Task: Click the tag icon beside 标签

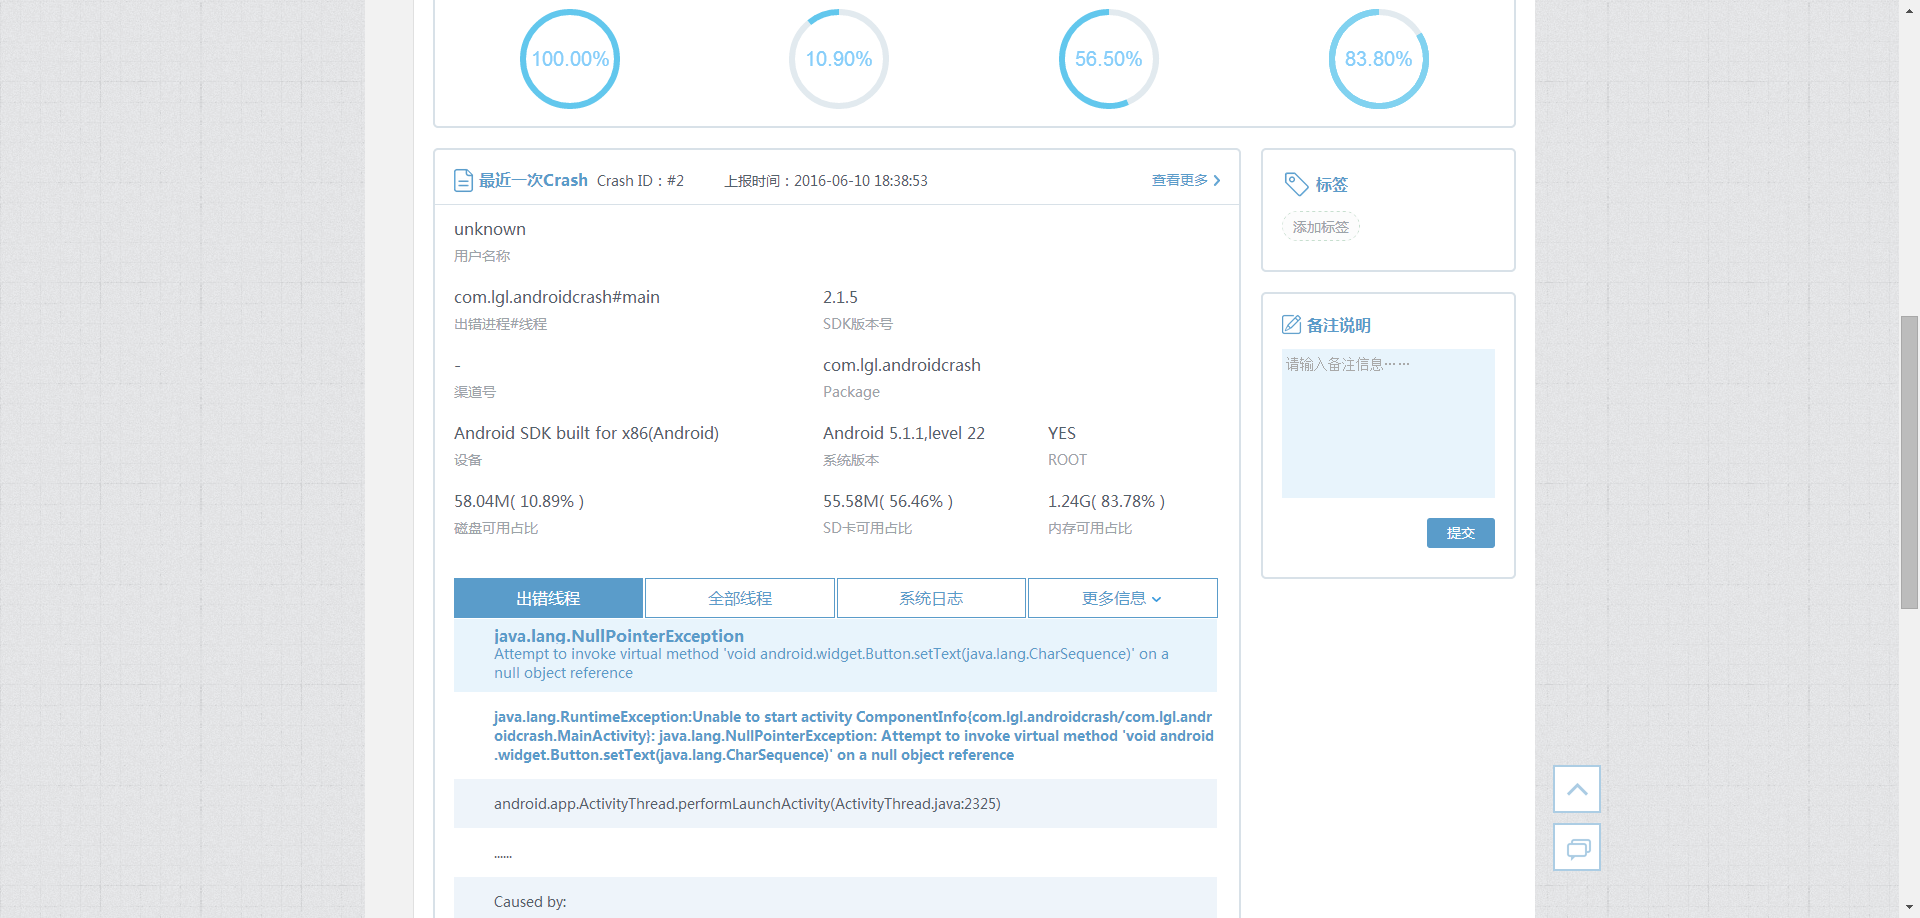Action: (x=1296, y=184)
